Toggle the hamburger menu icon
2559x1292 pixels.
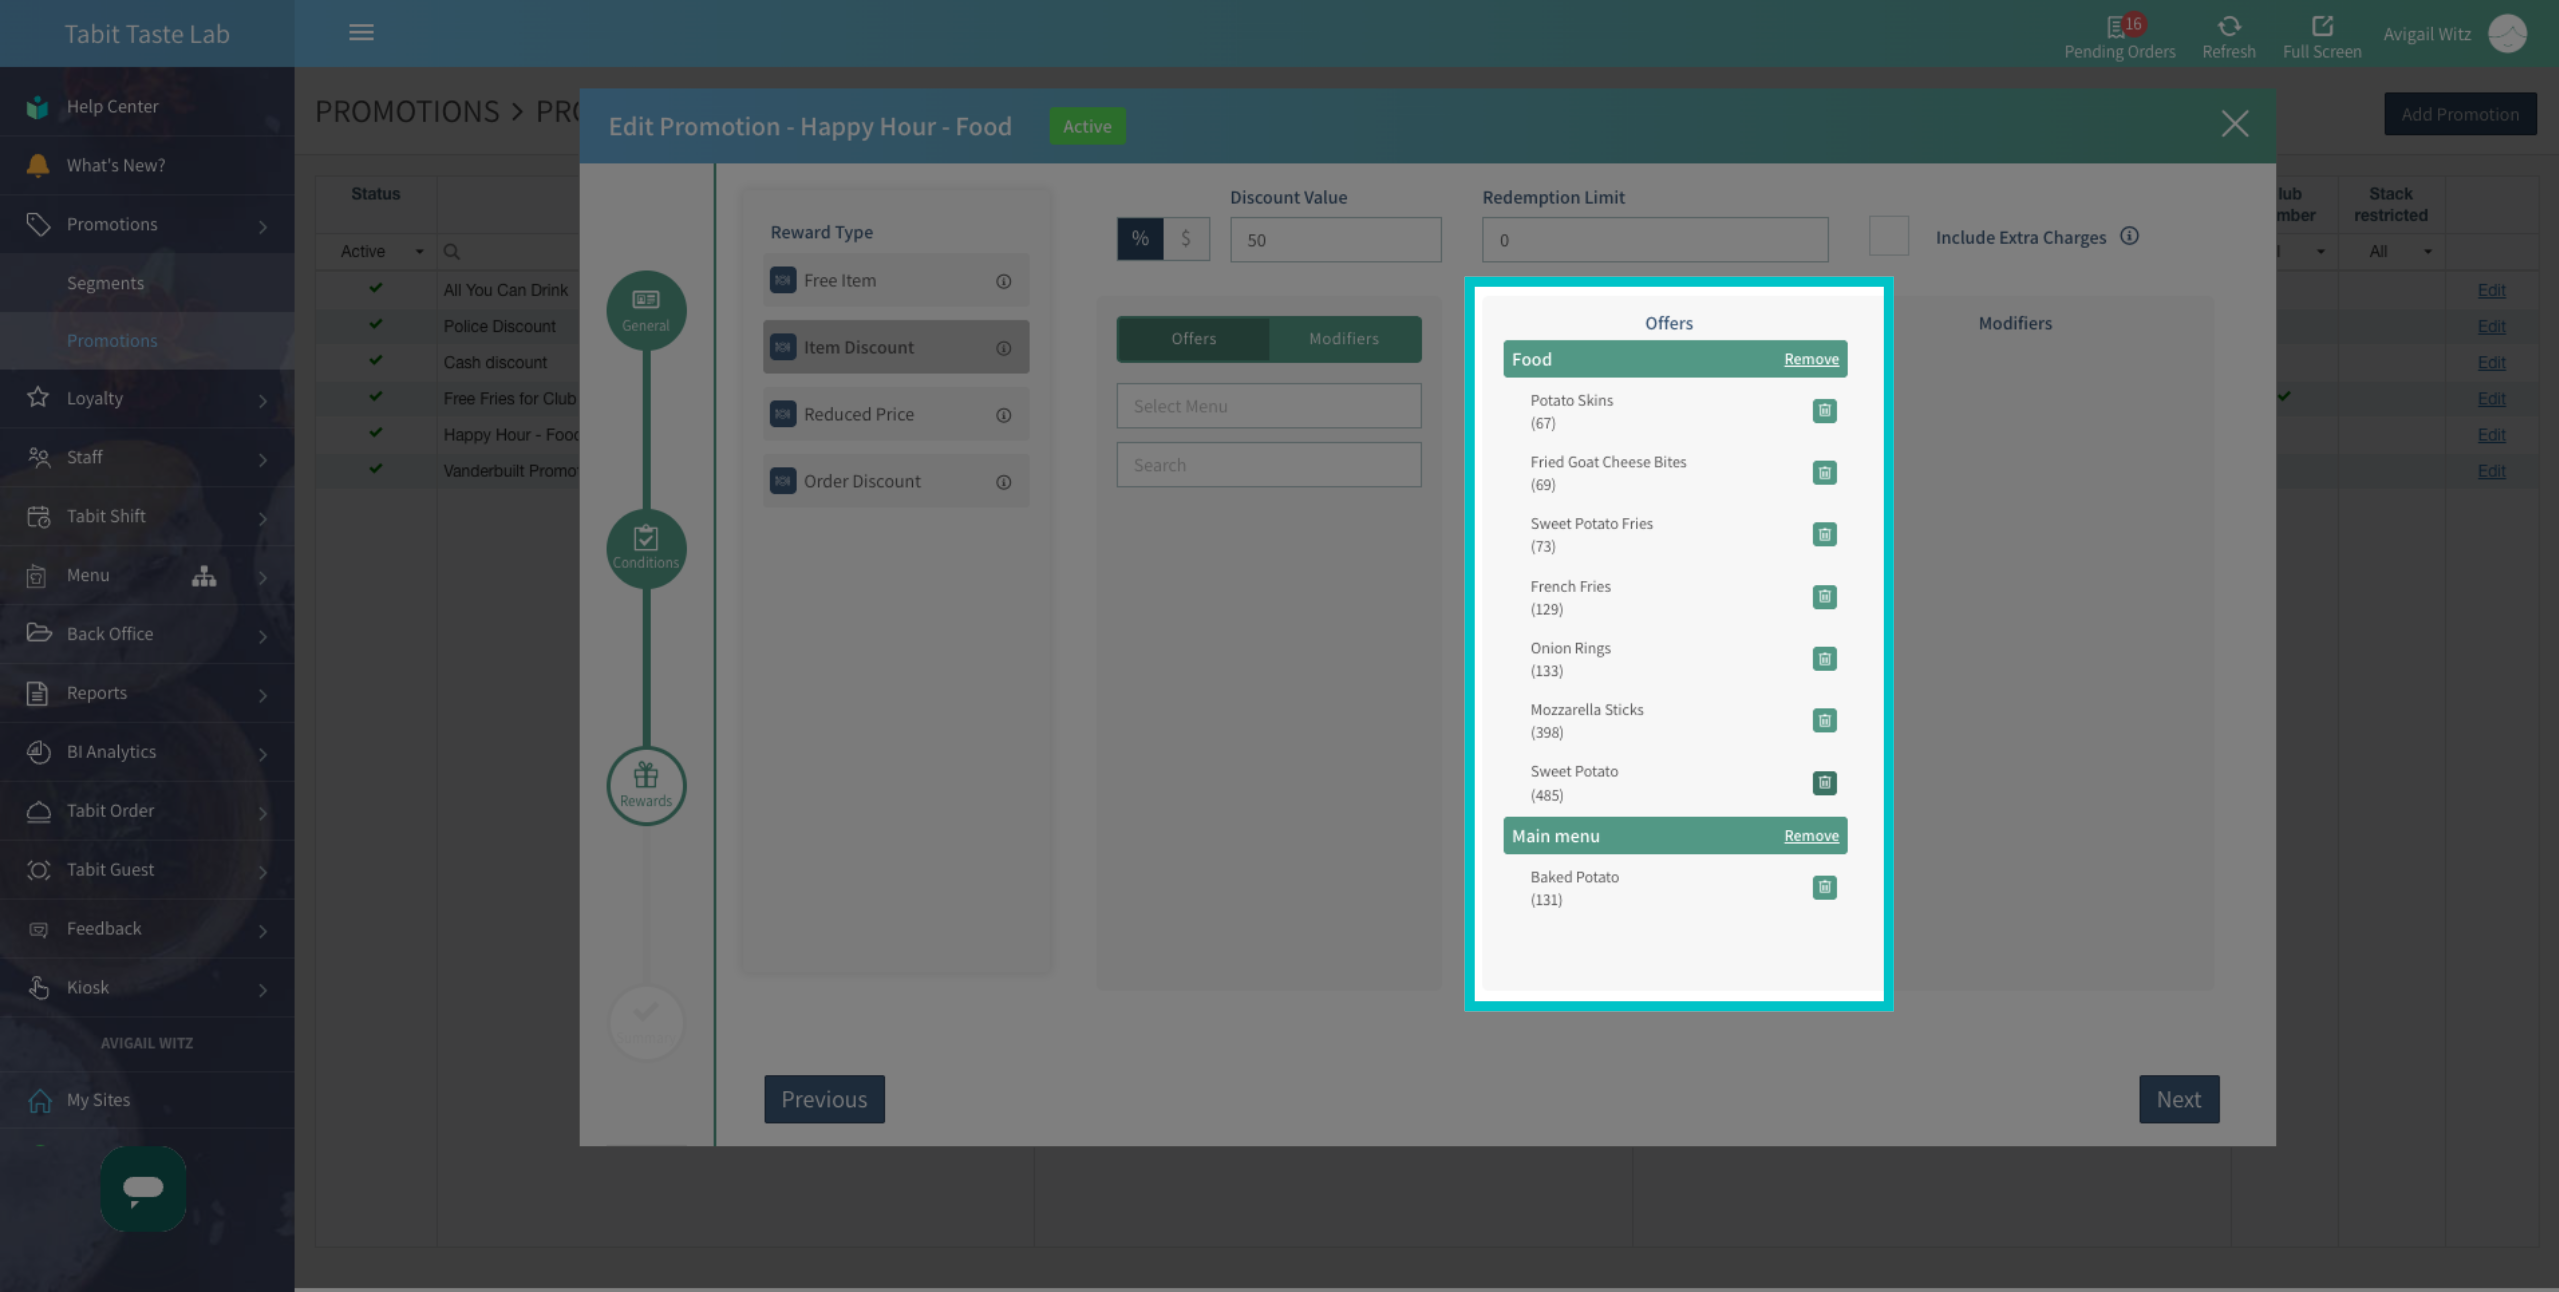click(x=361, y=33)
